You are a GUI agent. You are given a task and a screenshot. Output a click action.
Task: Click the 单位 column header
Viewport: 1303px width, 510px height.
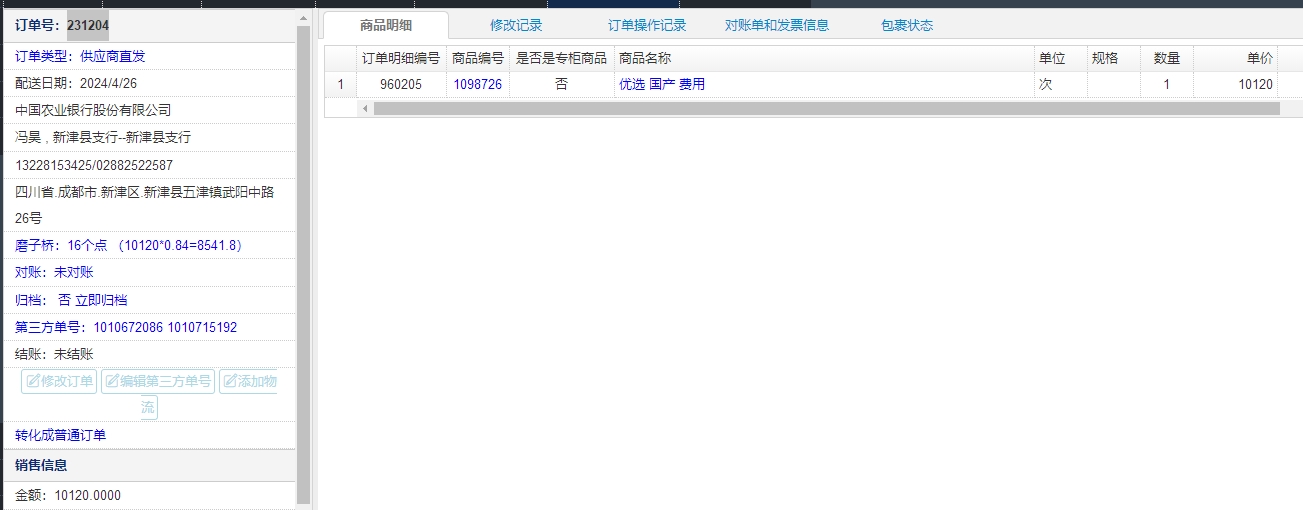1060,58
